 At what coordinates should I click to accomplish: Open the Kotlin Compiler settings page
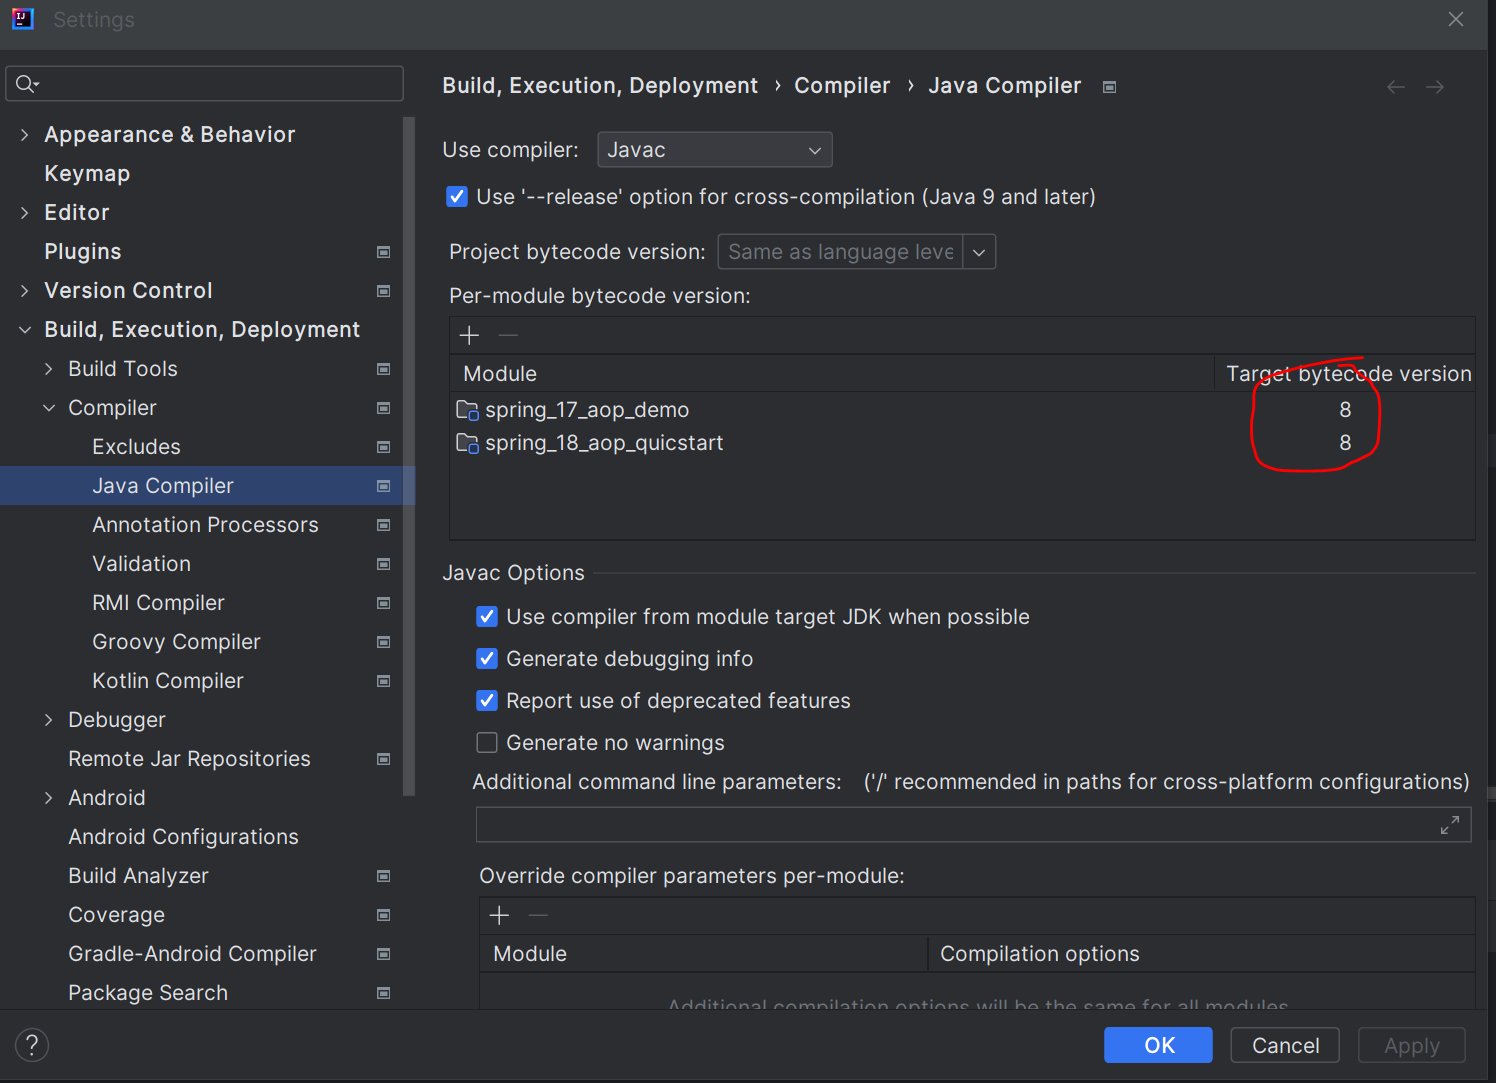pyautogui.click(x=168, y=681)
